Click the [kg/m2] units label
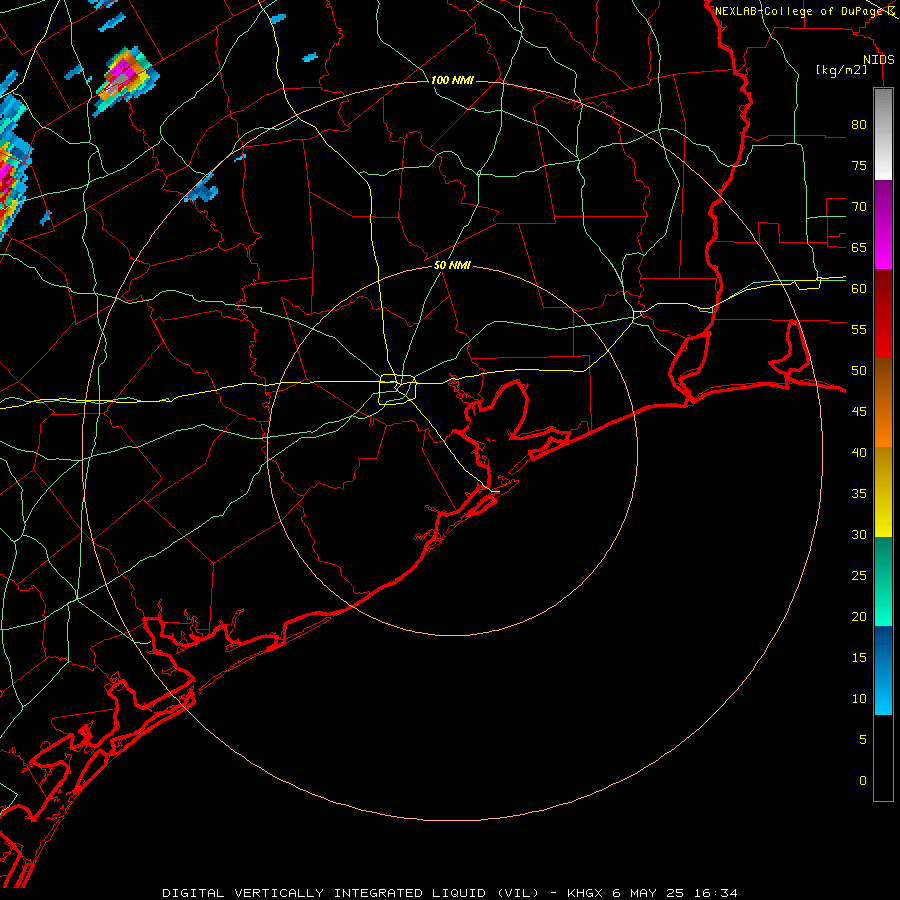Screen dimensions: 900x900 coord(841,70)
